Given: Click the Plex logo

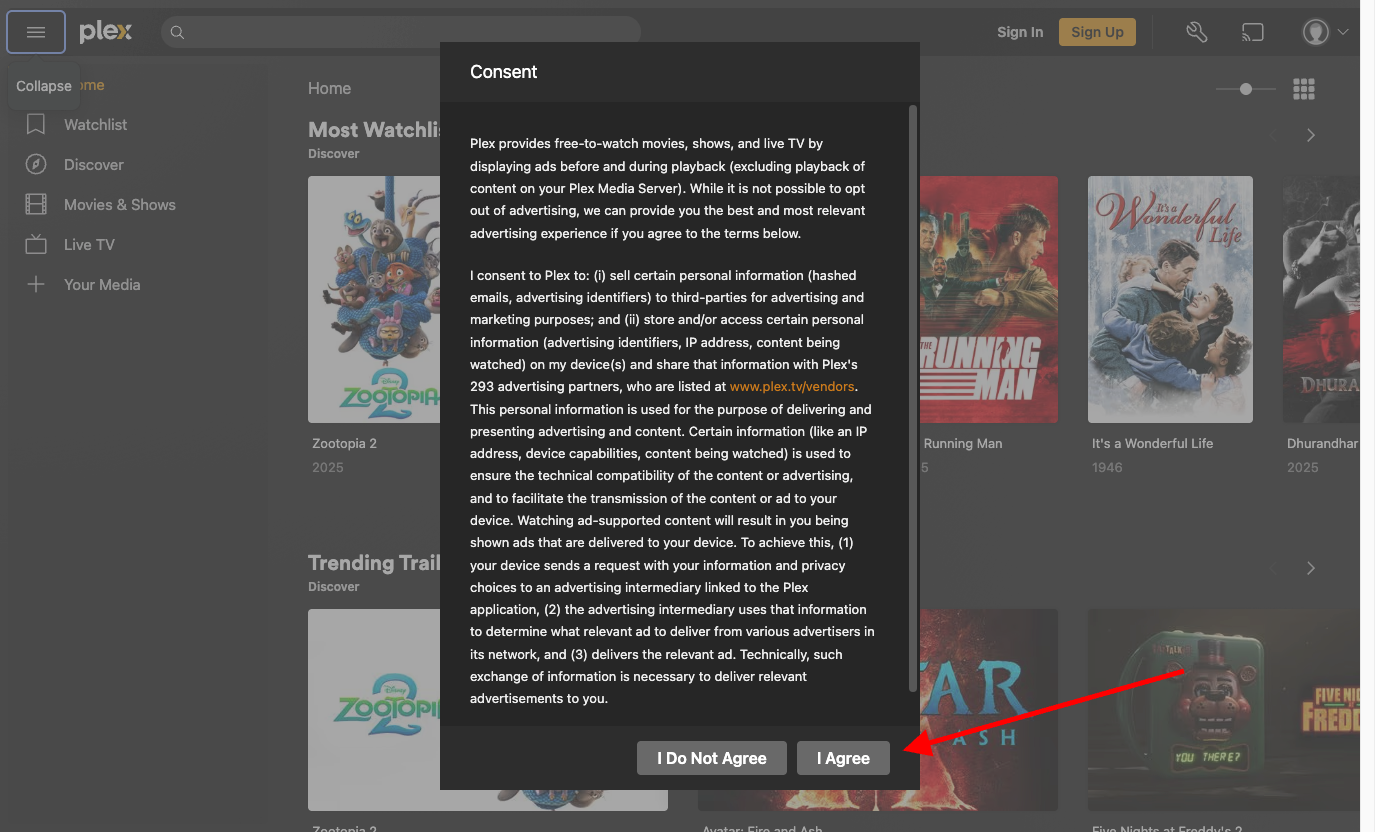Looking at the screenshot, I should tap(104, 31).
